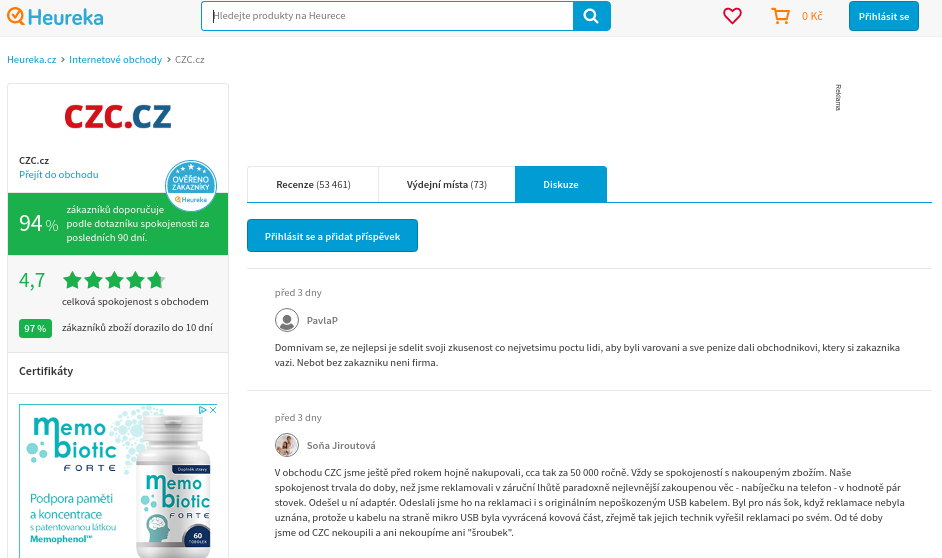Viewport: 942px width, 558px height.
Task: Open Internetové obchody breadcrumb
Action: click(x=115, y=59)
